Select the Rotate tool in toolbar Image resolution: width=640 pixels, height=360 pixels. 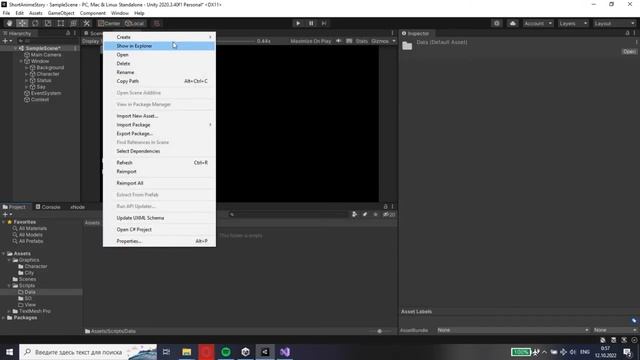coord(35,23)
